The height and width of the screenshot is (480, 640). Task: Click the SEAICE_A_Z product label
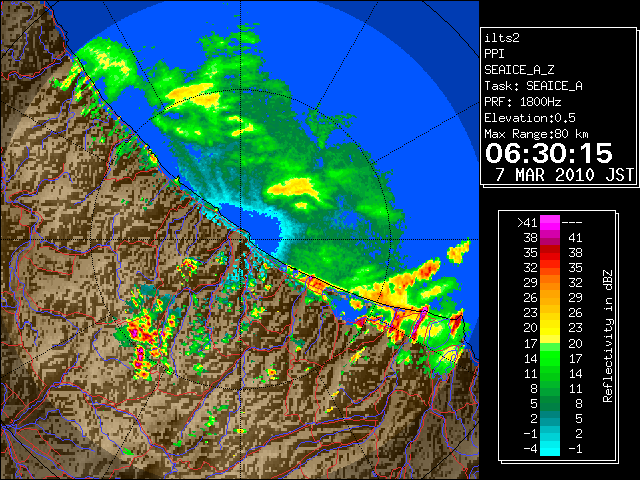[x=519, y=70]
